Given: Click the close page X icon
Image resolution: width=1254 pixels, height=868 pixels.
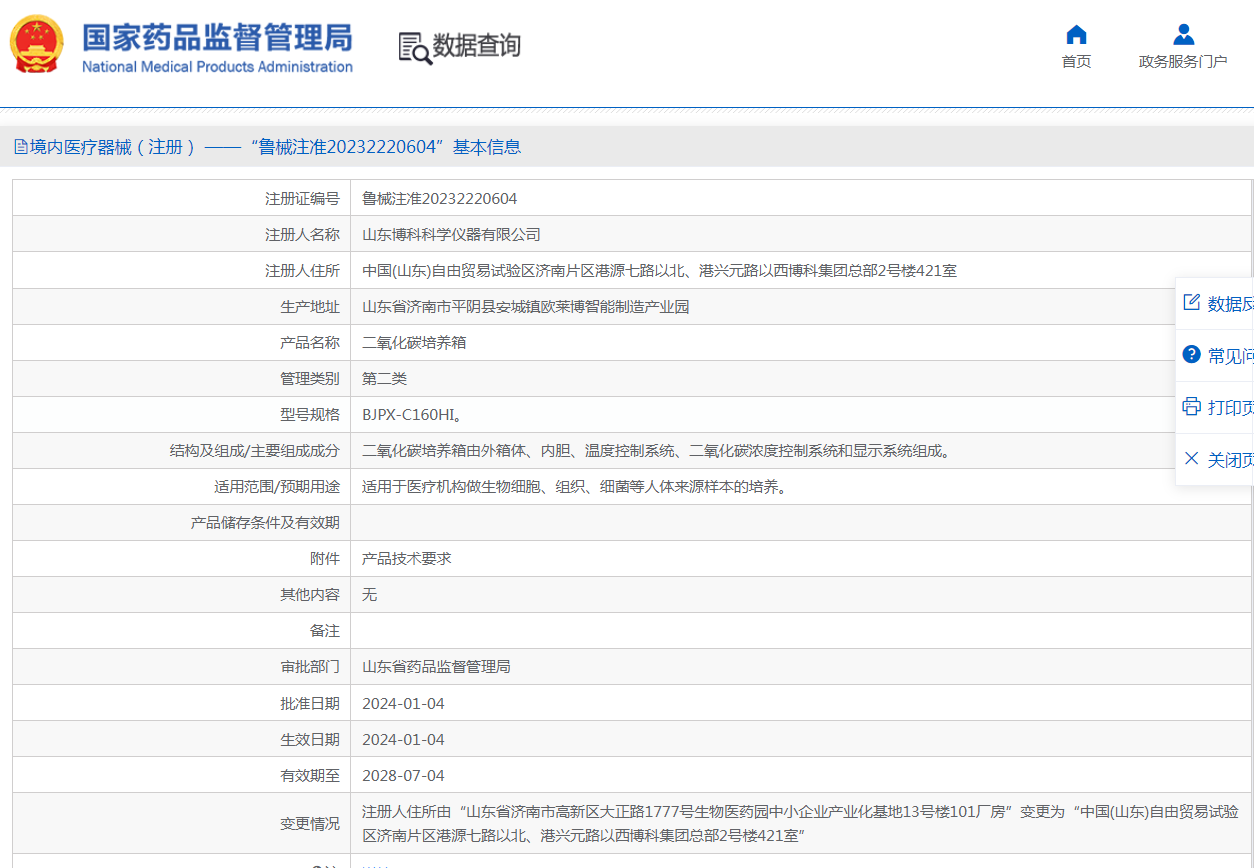Looking at the screenshot, I should coord(1191,459).
